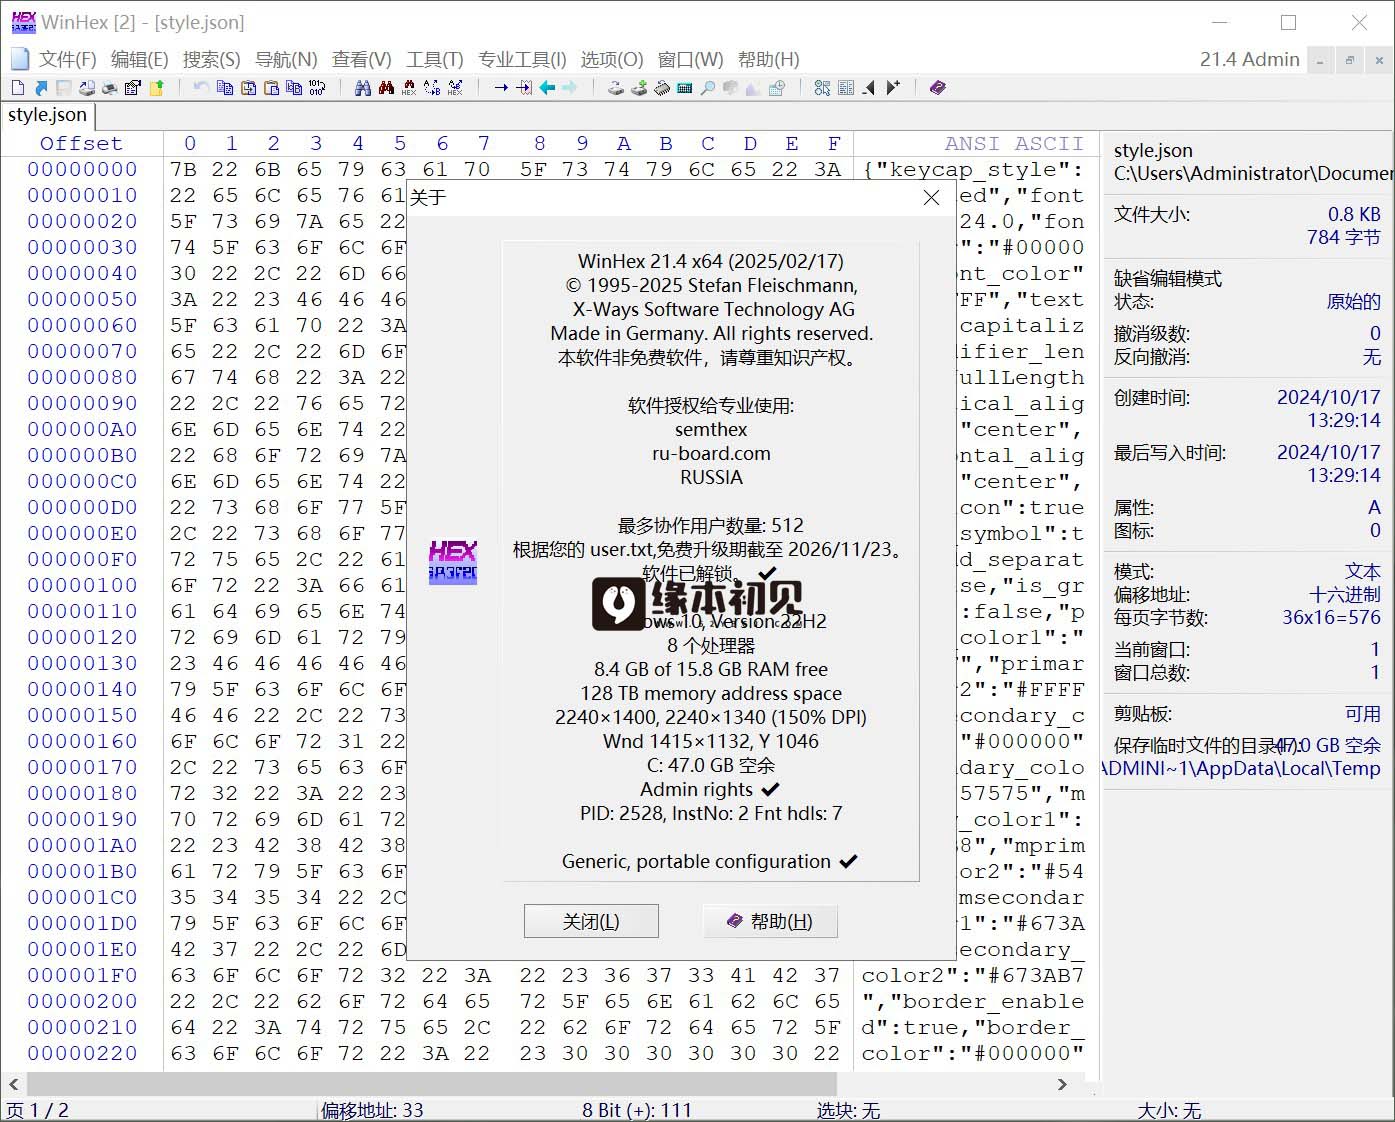
Task: Select offset row 00000000
Action: tap(82, 169)
